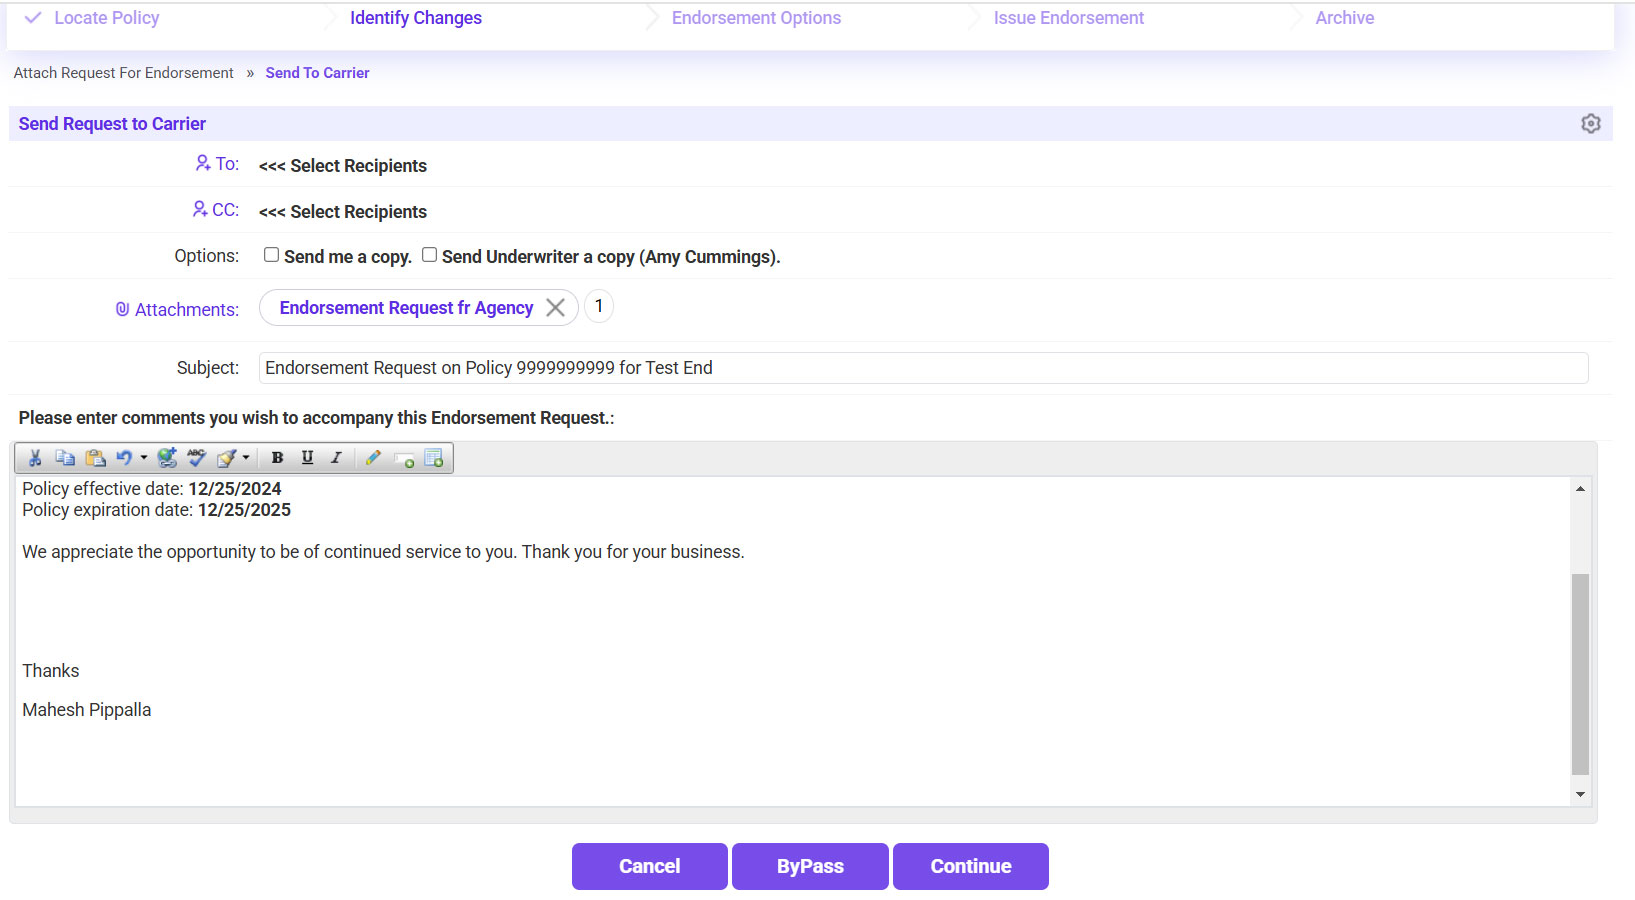This screenshot has height=900, width=1635.
Task: Click Send To Carrier breadcrumb link
Action: (317, 72)
